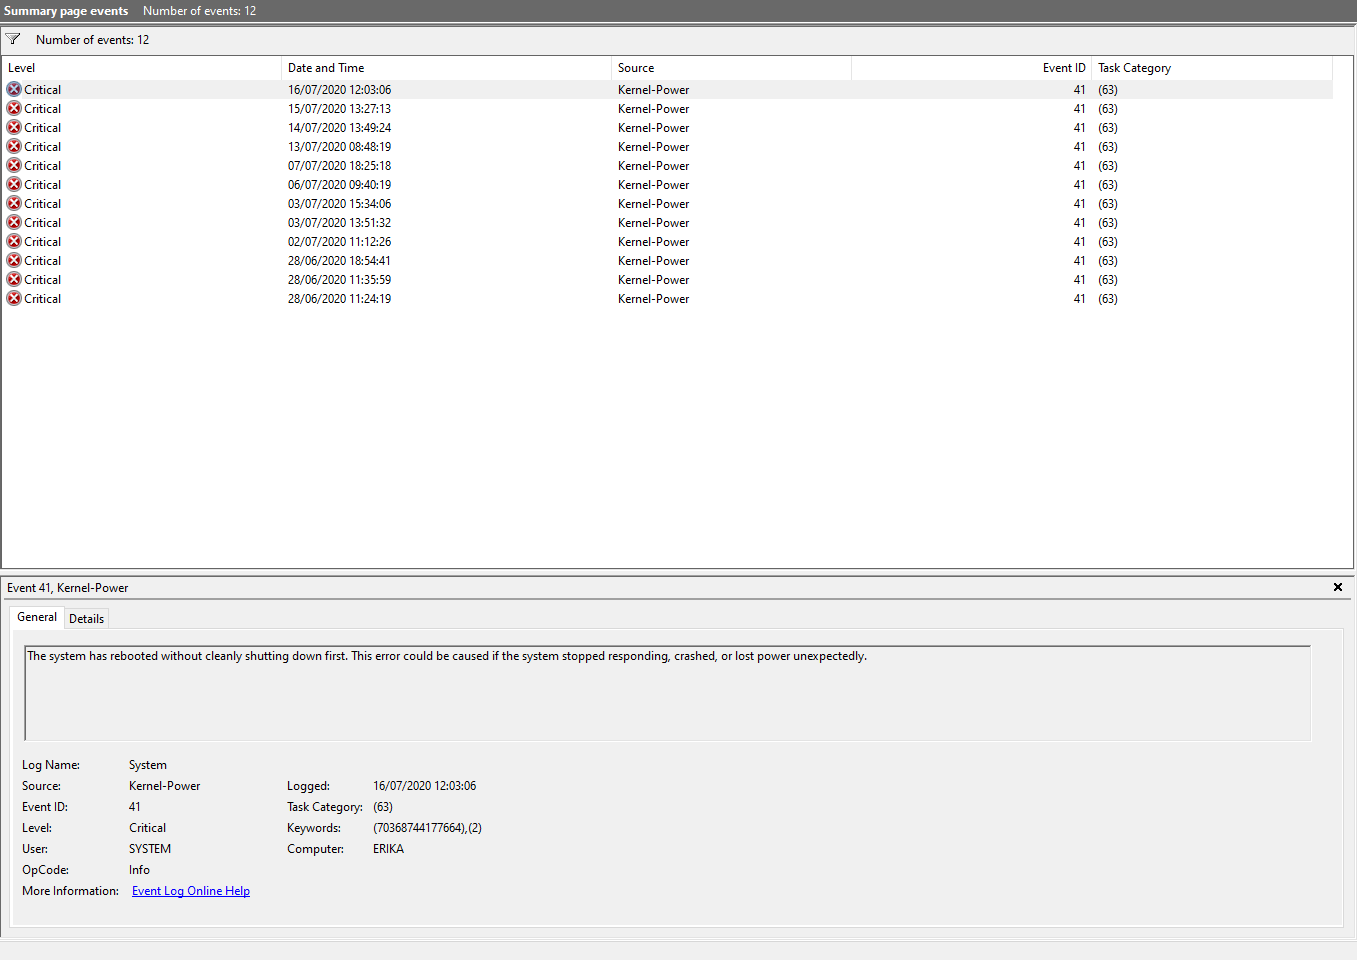Select date cell 06/07/2020 09:40:19

tap(339, 185)
